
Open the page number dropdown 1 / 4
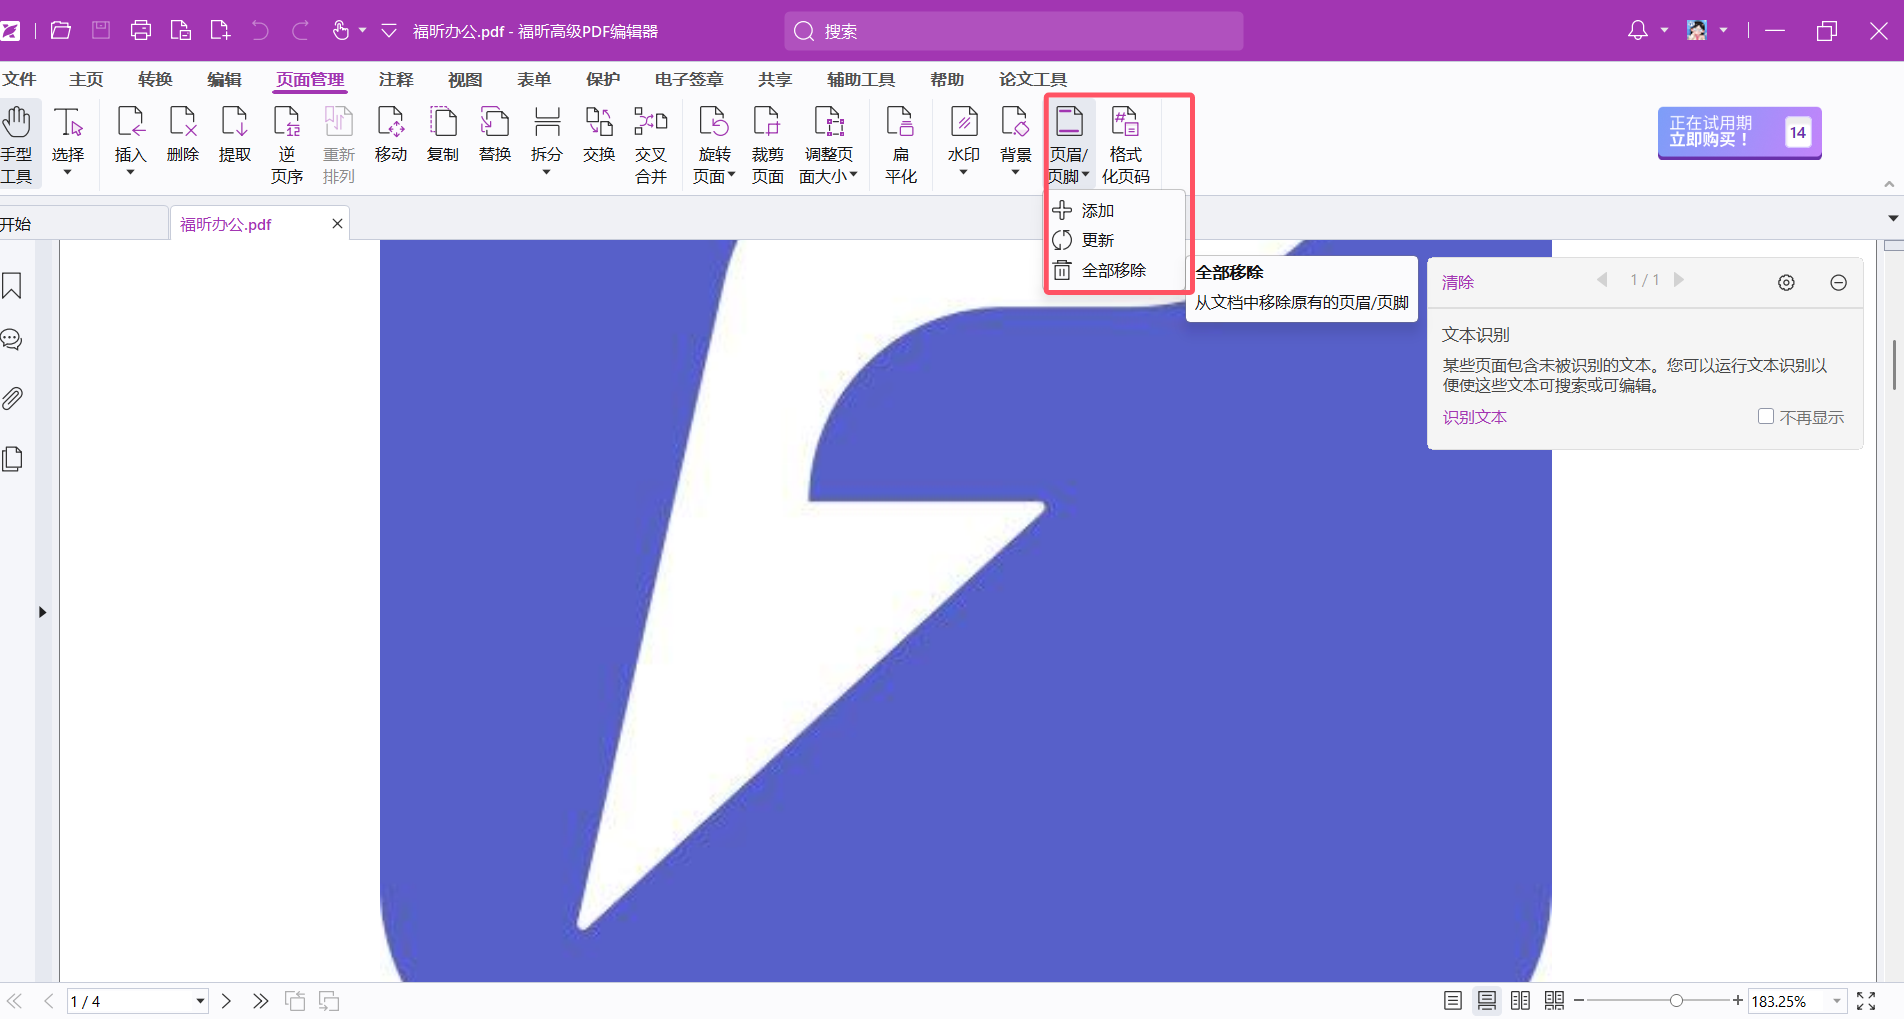click(200, 1001)
